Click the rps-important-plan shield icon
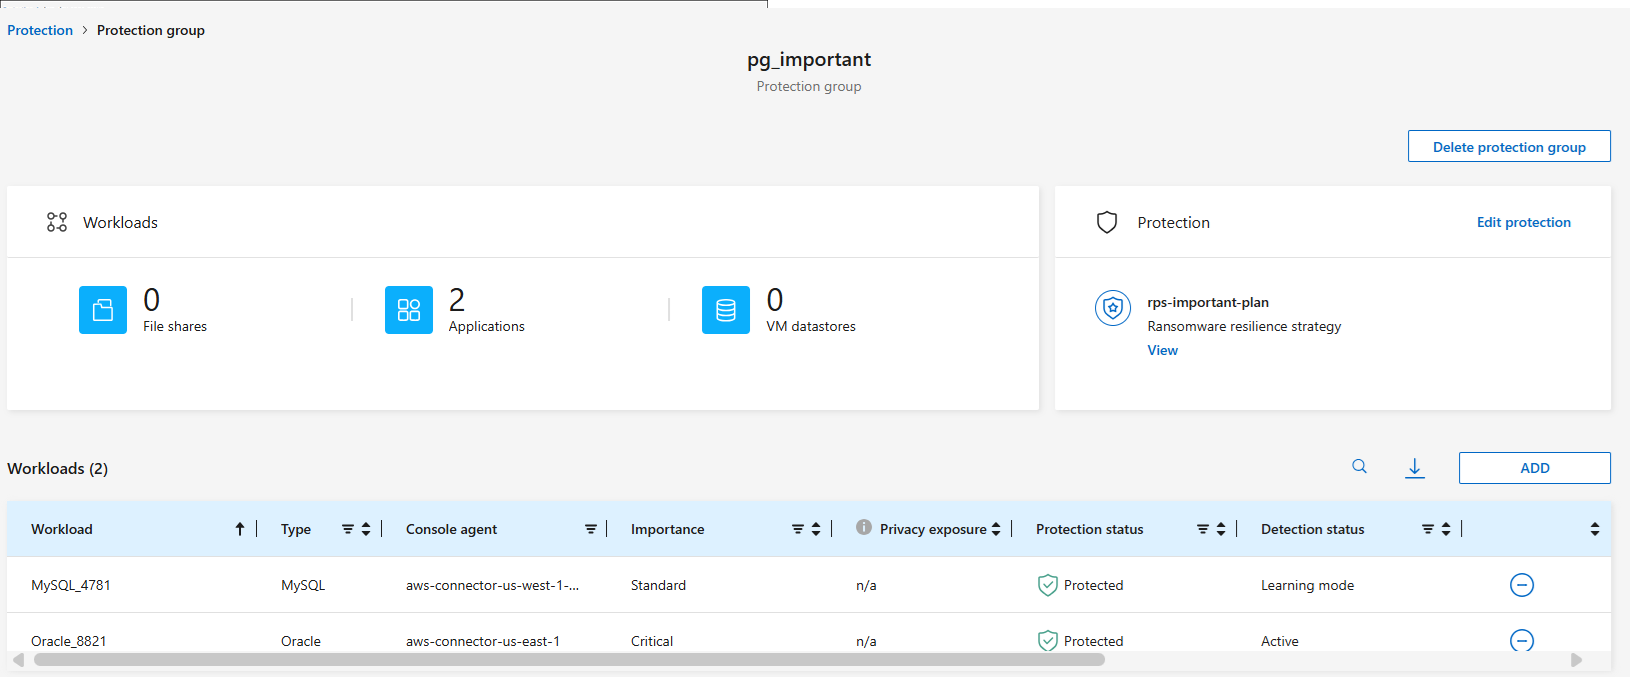The height and width of the screenshot is (677, 1630). [1112, 308]
